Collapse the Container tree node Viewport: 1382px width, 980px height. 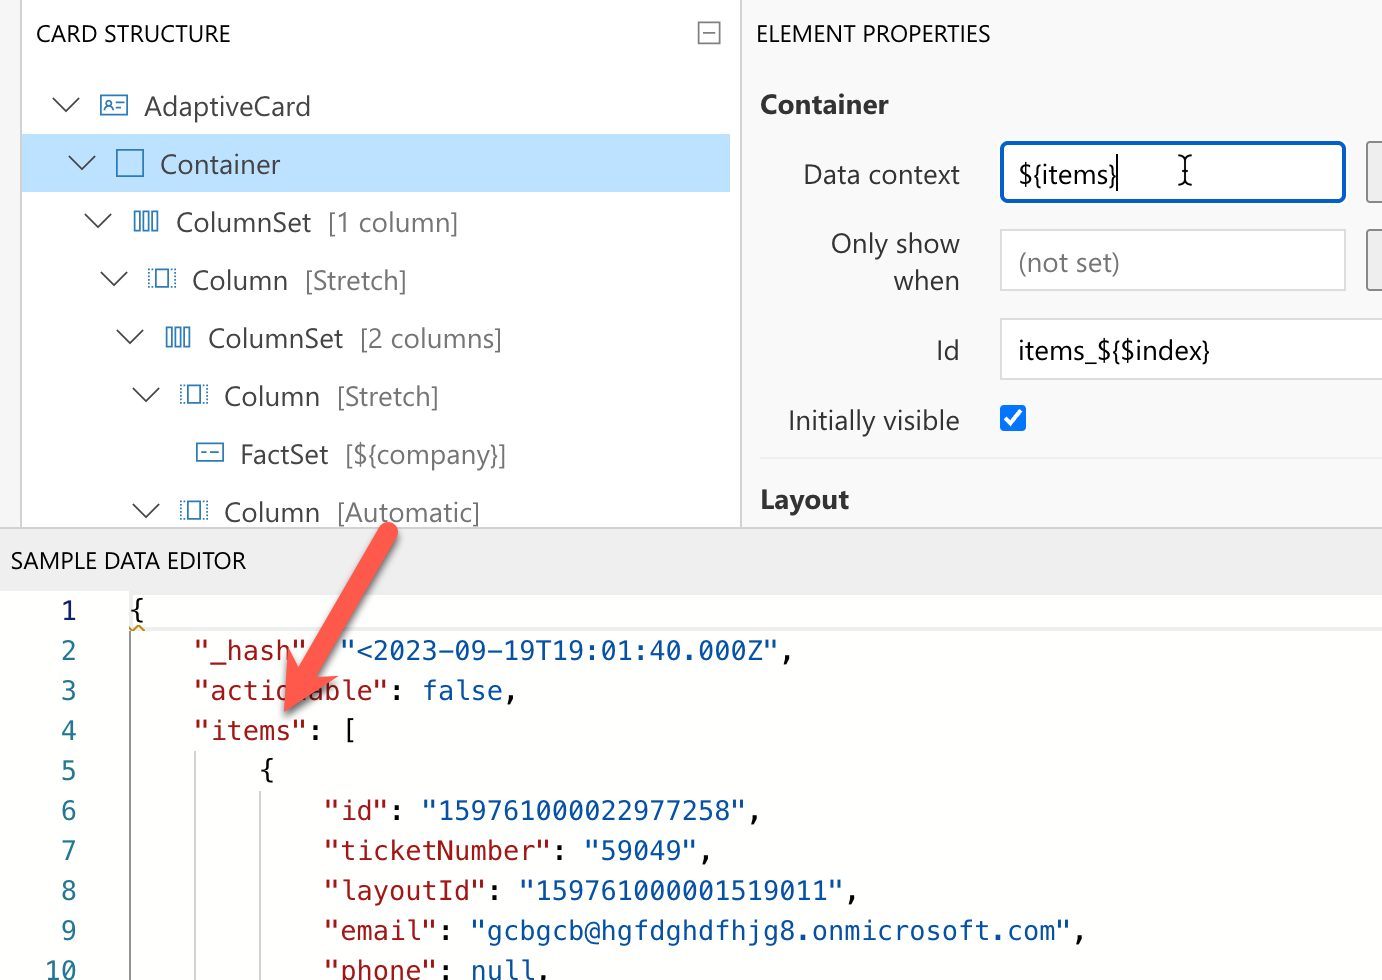click(x=81, y=163)
